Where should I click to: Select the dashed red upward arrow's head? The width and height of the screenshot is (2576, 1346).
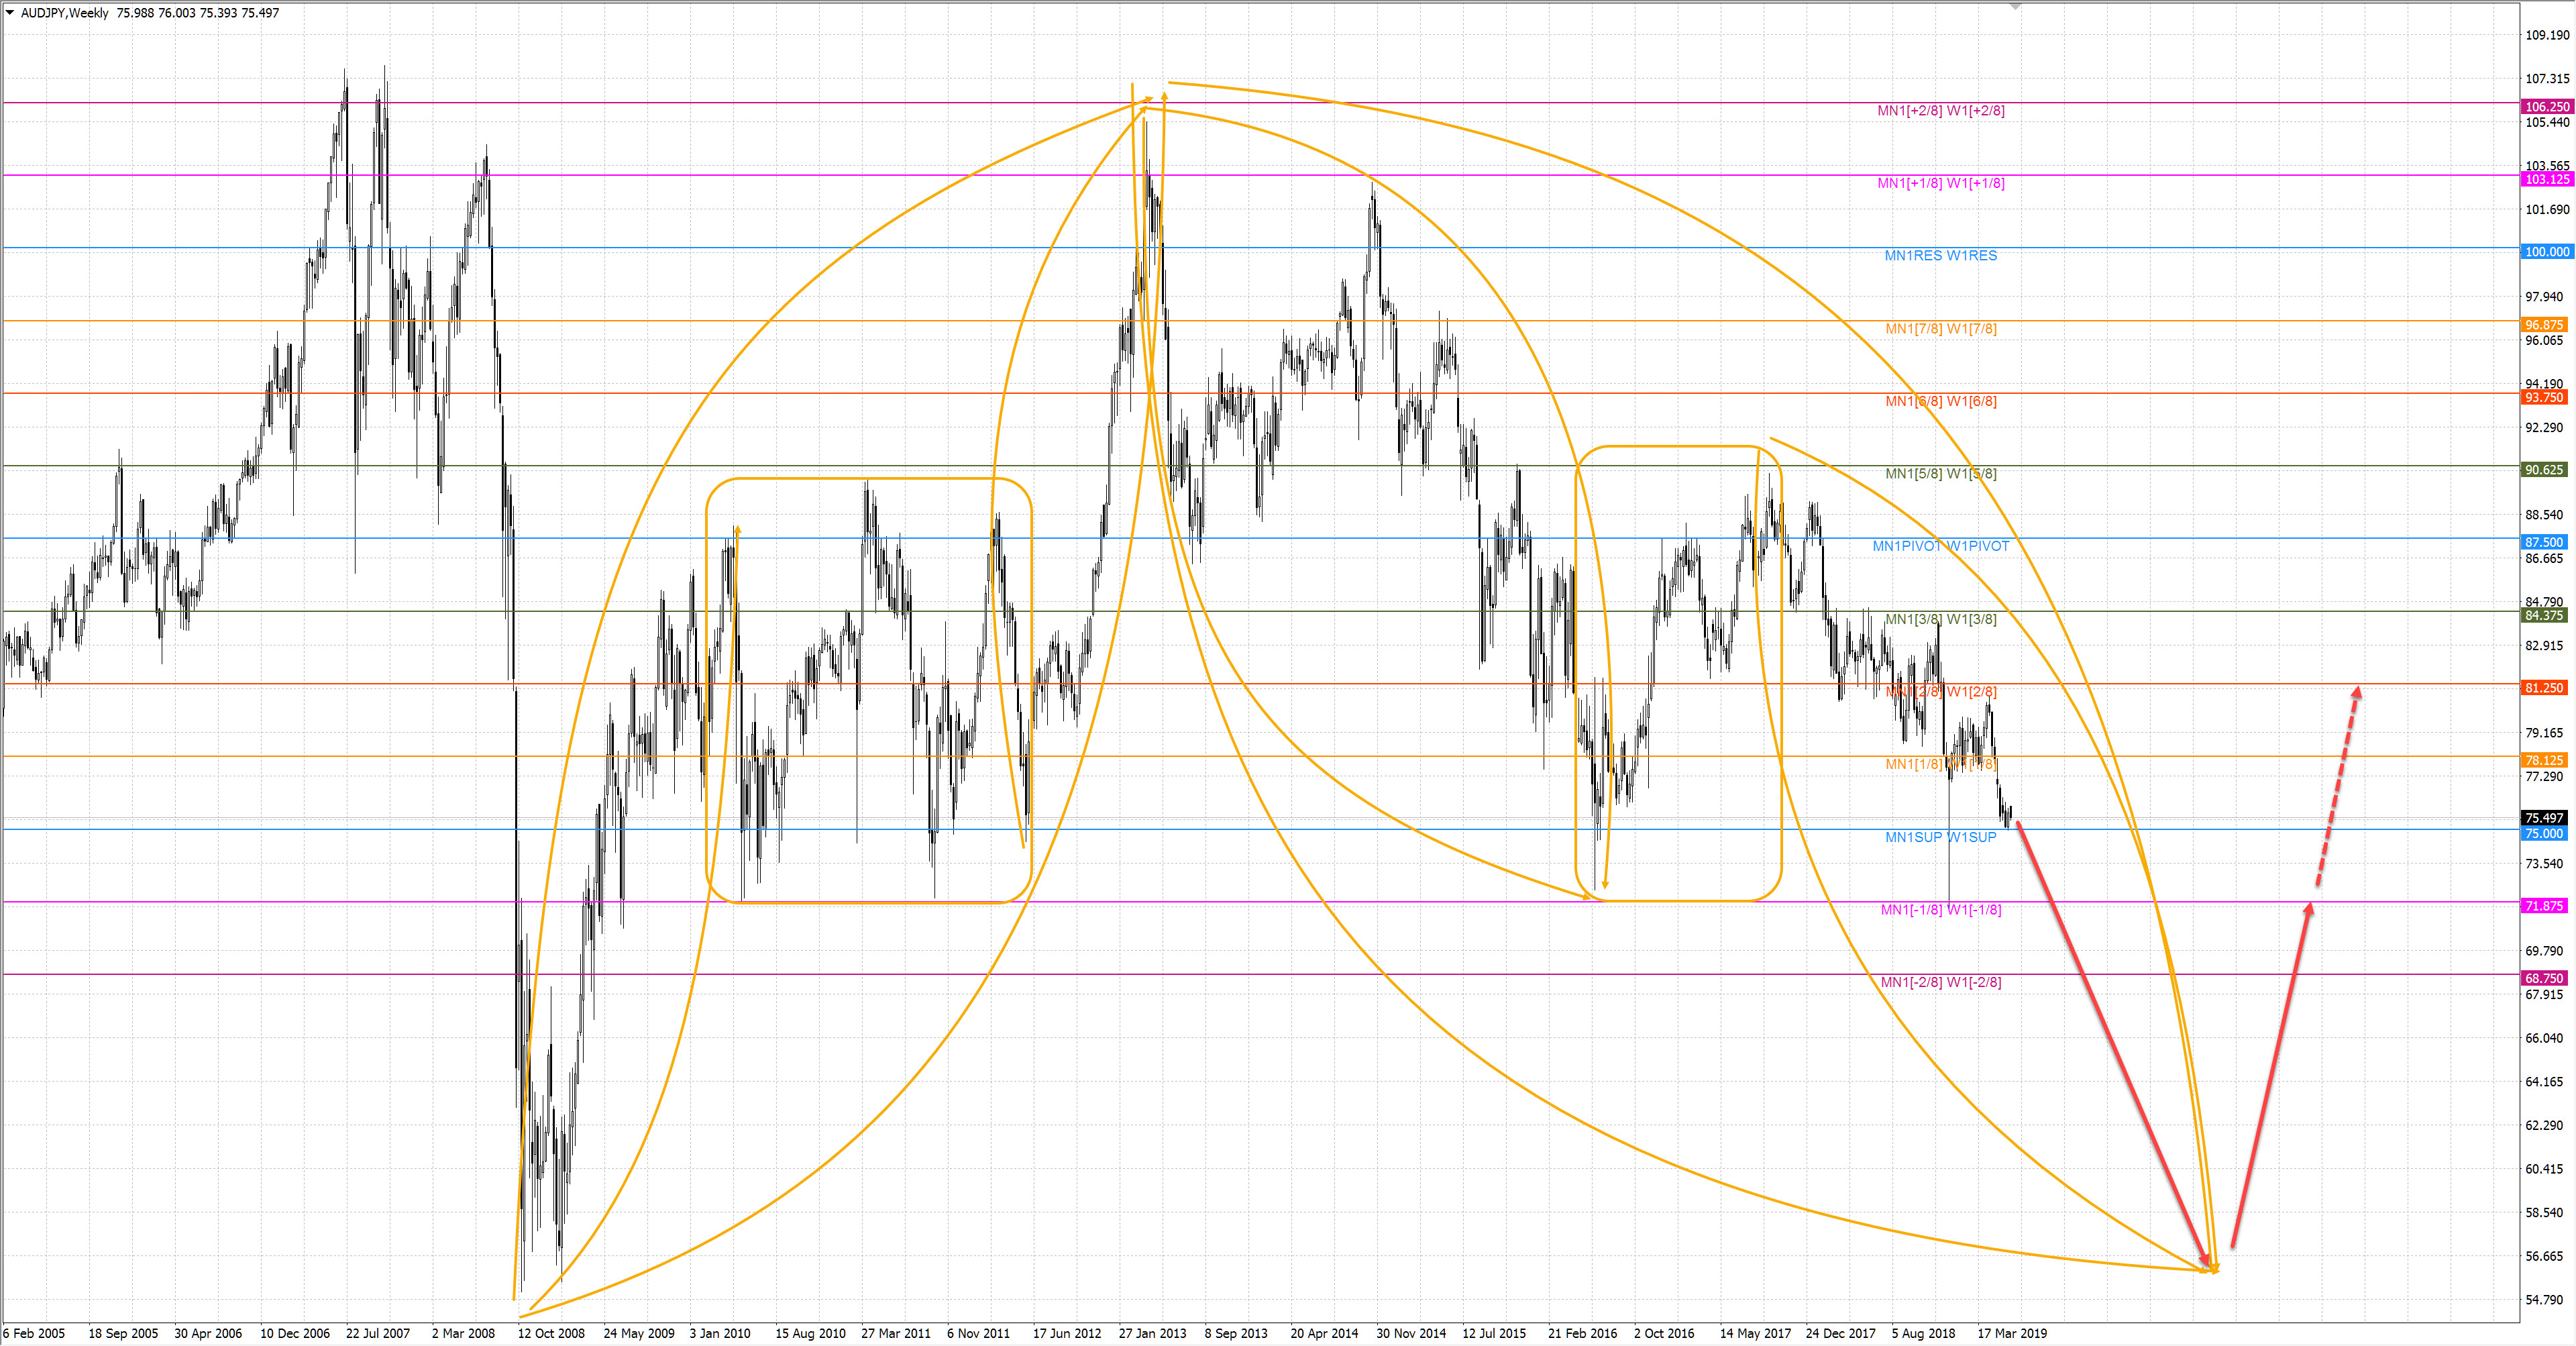point(2357,692)
